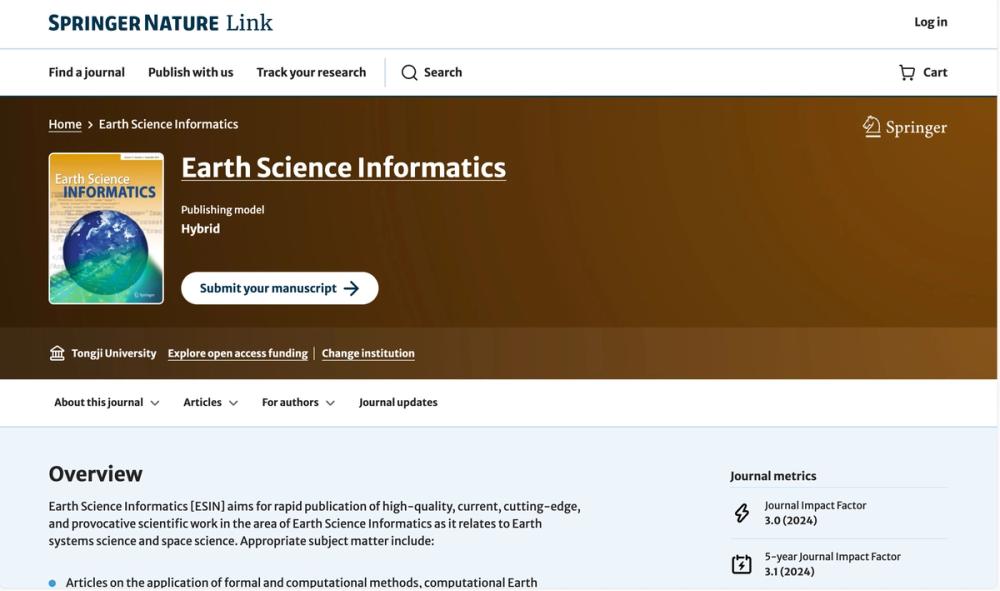Image resolution: width=1000 pixels, height=591 pixels.
Task: Click the institution building icon beside Tongji University
Action: click(x=57, y=353)
